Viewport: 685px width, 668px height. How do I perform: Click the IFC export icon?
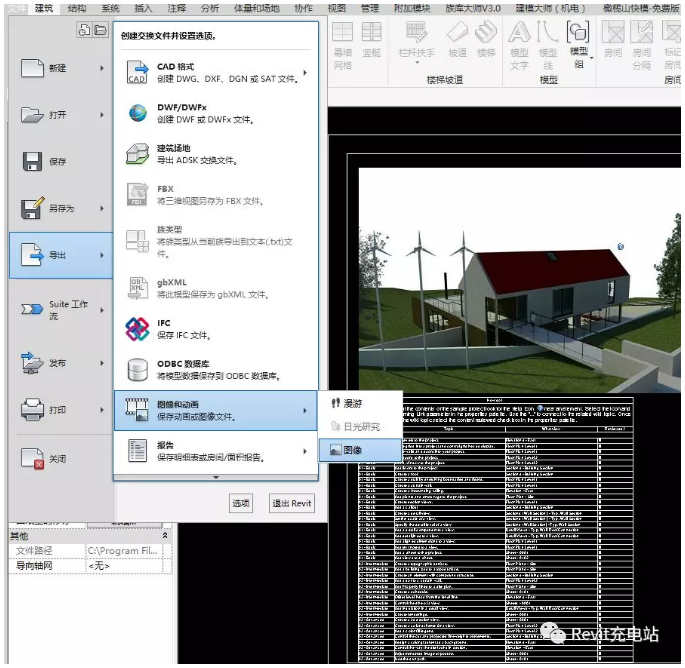coord(137,328)
